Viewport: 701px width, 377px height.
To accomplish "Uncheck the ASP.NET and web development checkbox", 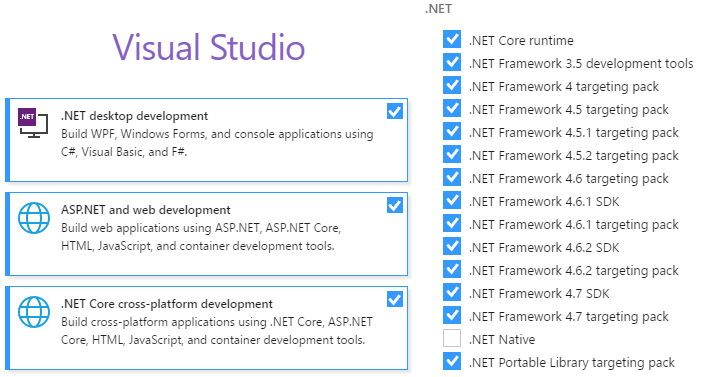I will 395,205.
